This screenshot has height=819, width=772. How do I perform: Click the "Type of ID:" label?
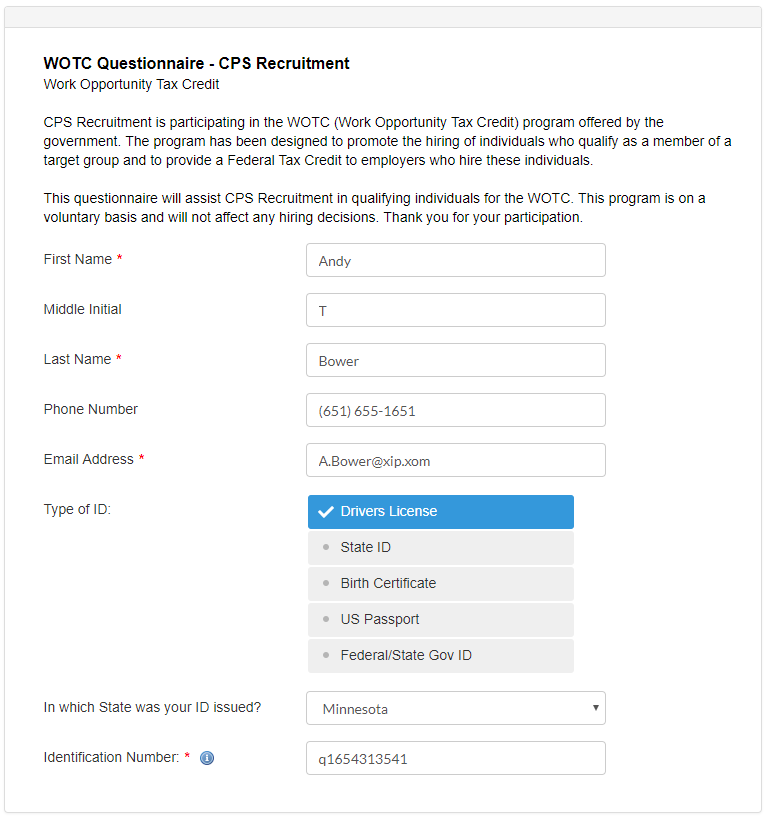tap(77, 509)
